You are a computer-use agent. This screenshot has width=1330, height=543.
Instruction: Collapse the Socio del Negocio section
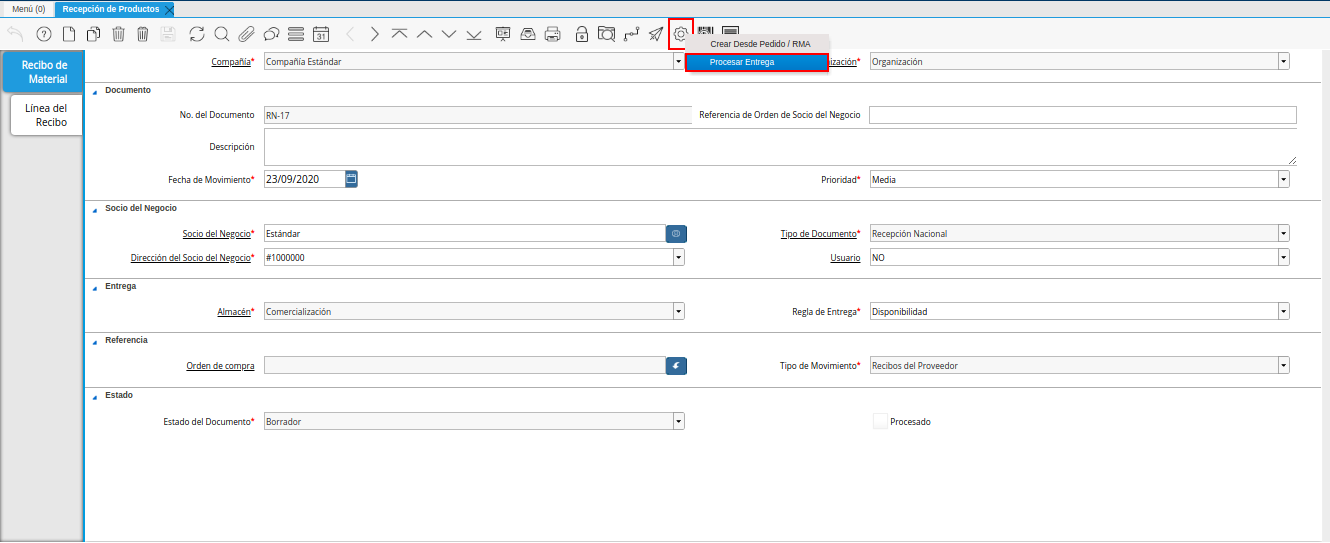(96, 208)
